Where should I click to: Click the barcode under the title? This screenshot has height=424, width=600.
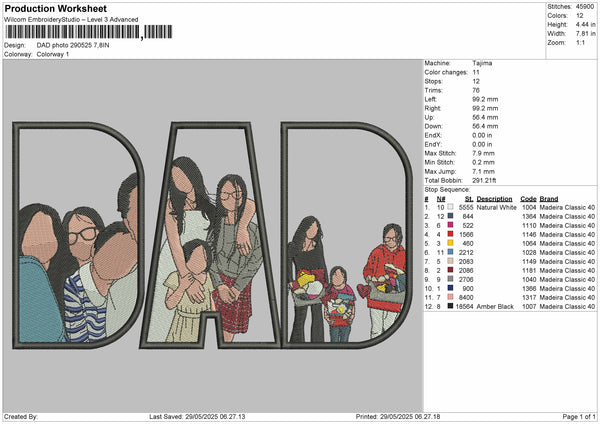[89, 32]
